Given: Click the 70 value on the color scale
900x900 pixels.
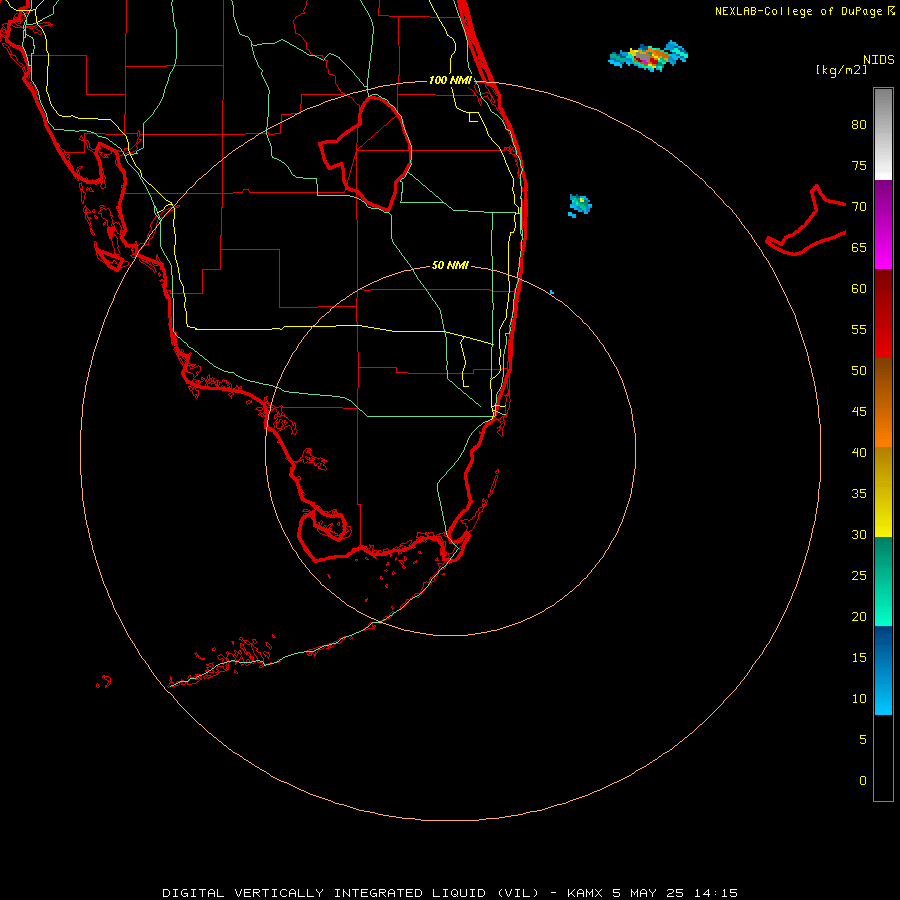Looking at the screenshot, I should pyautogui.click(x=859, y=207).
